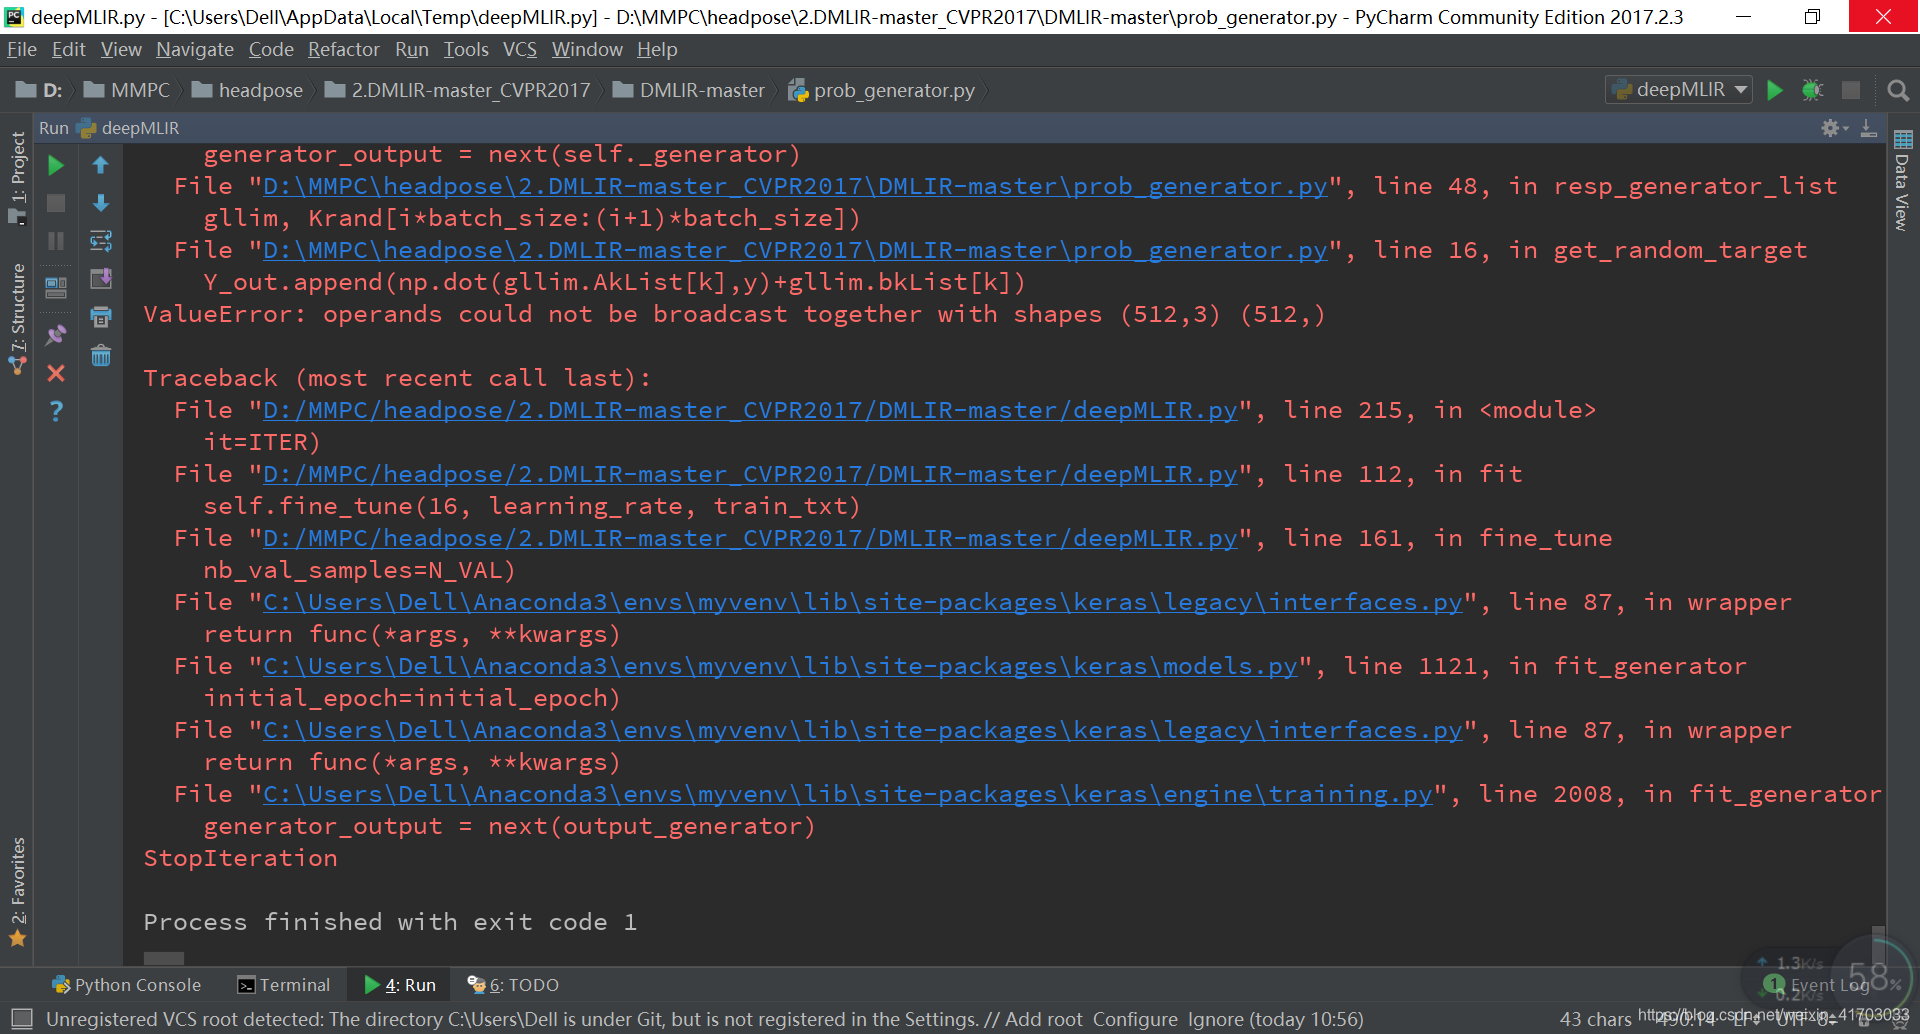
Task: Open keras models.py link at line 1121
Action: 780,666
